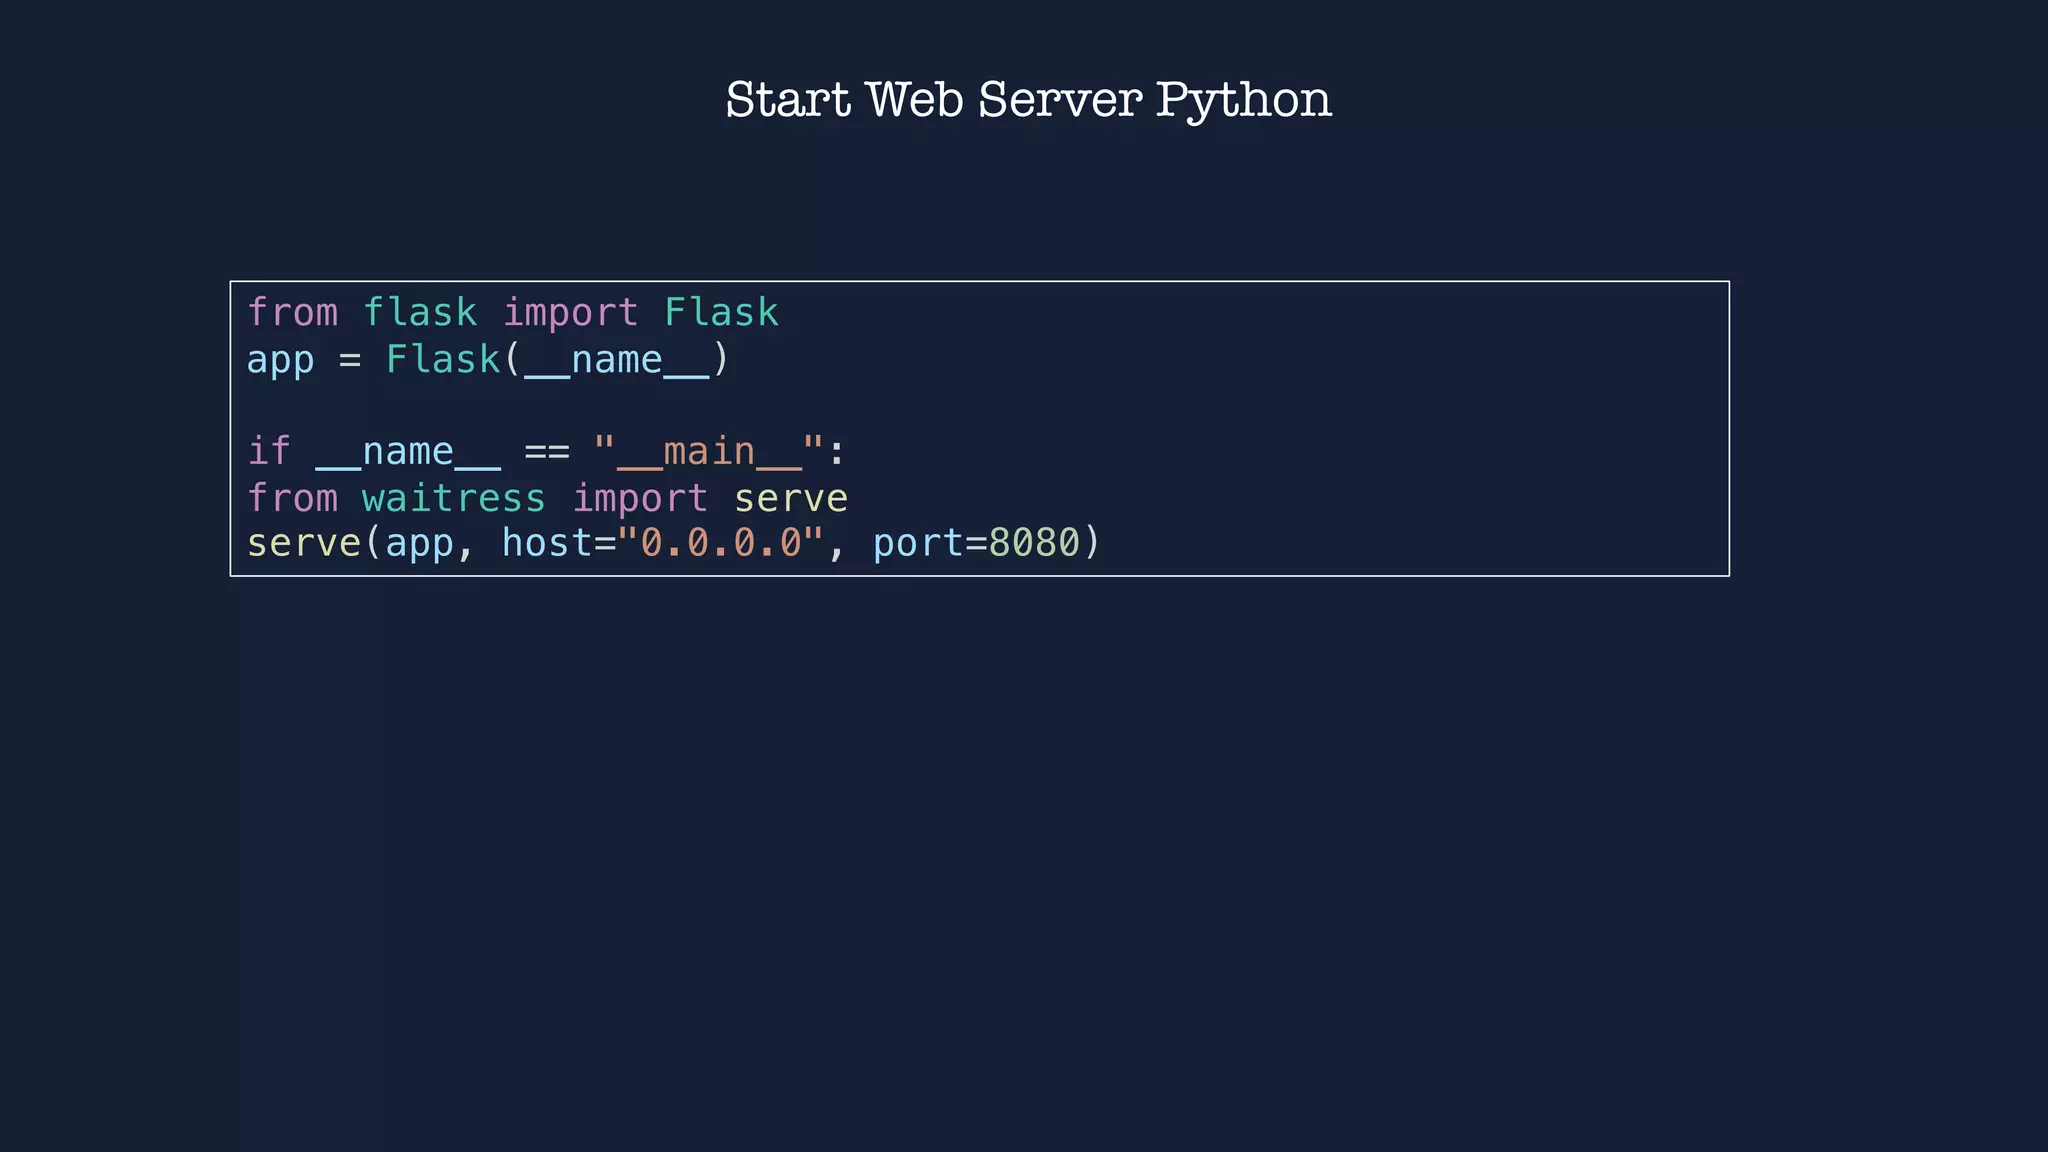Click the line 'from flask import Flask'
The width and height of the screenshot is (2048, 1152).
(x=513, y=313)
